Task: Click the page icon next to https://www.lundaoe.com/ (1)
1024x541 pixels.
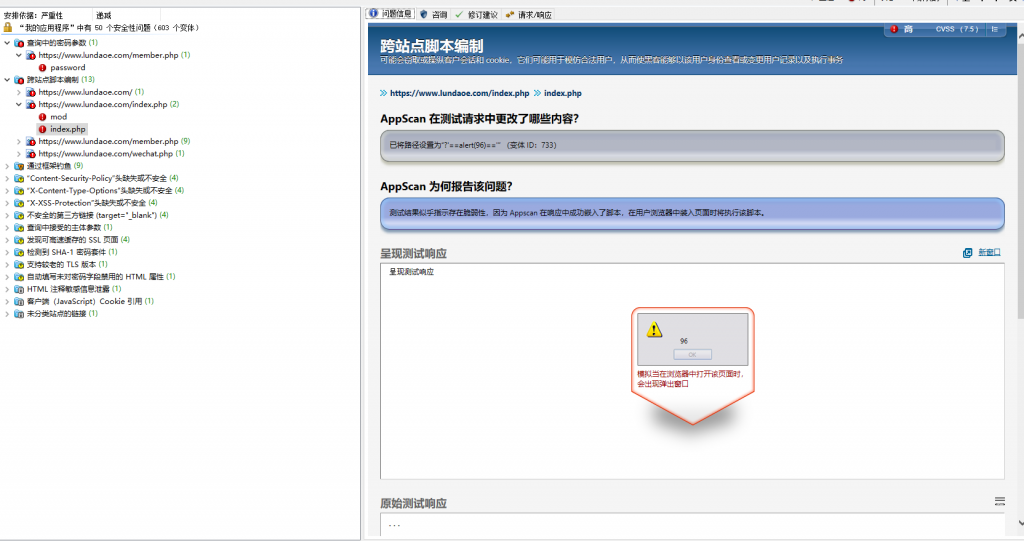Action: (31, 92)
